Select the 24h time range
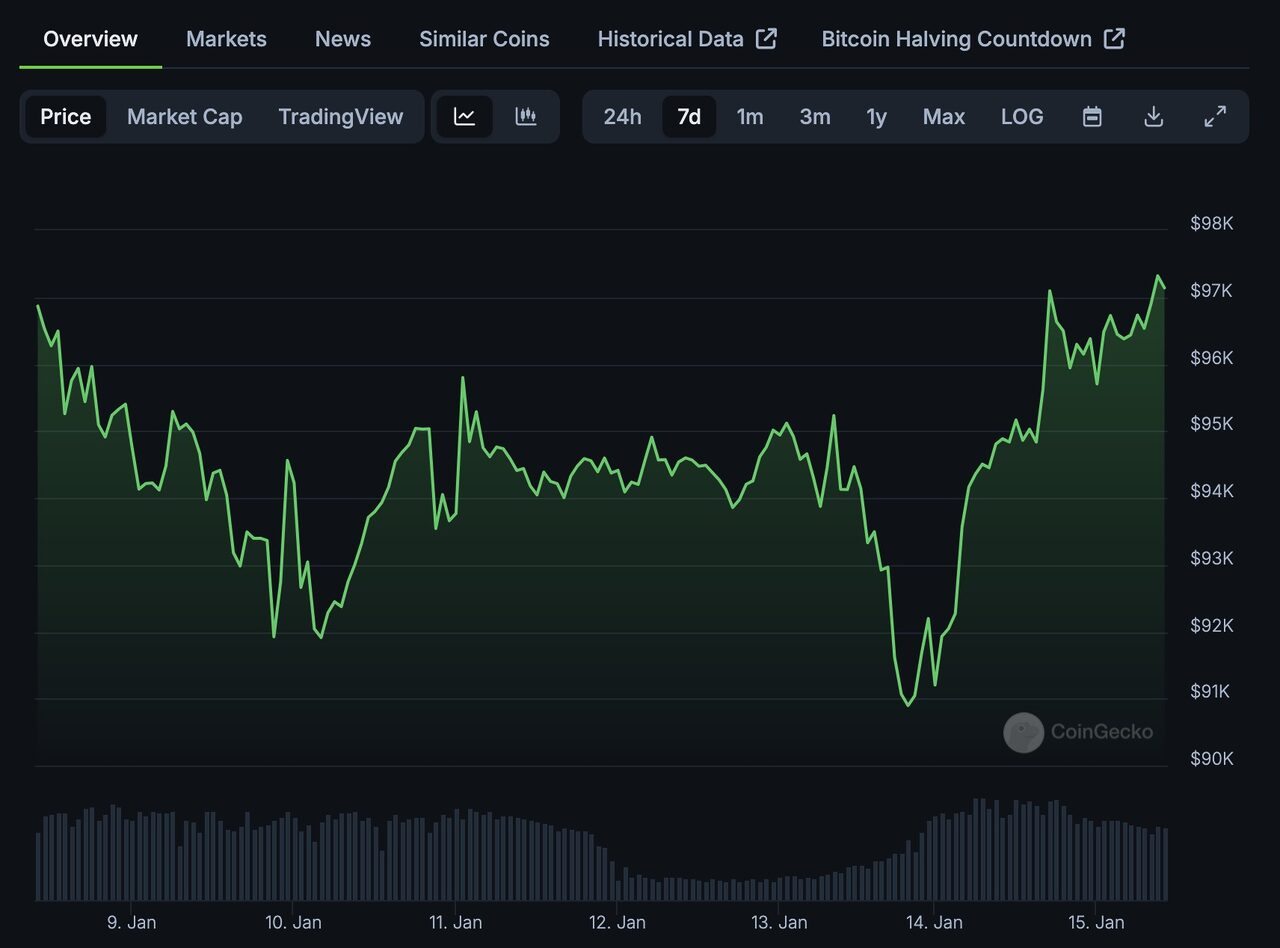 pos(622,117)
